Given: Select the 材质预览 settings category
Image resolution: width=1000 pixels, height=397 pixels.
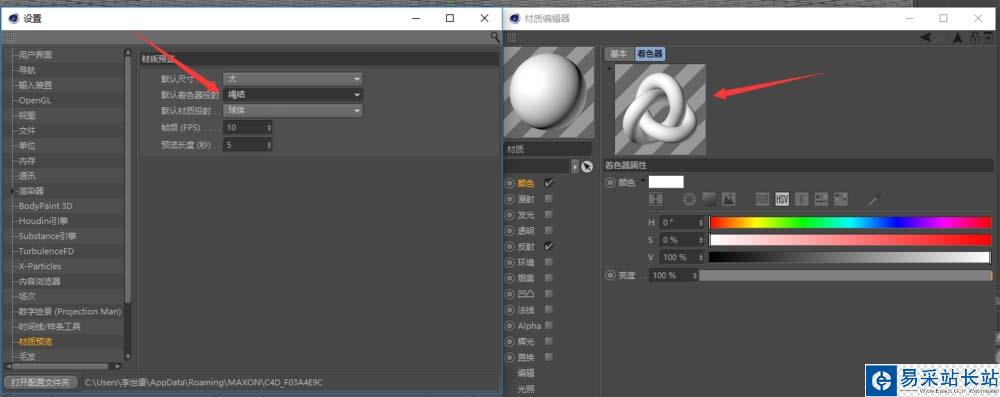Looking at the screenshot, I should (x=36, y=341).
